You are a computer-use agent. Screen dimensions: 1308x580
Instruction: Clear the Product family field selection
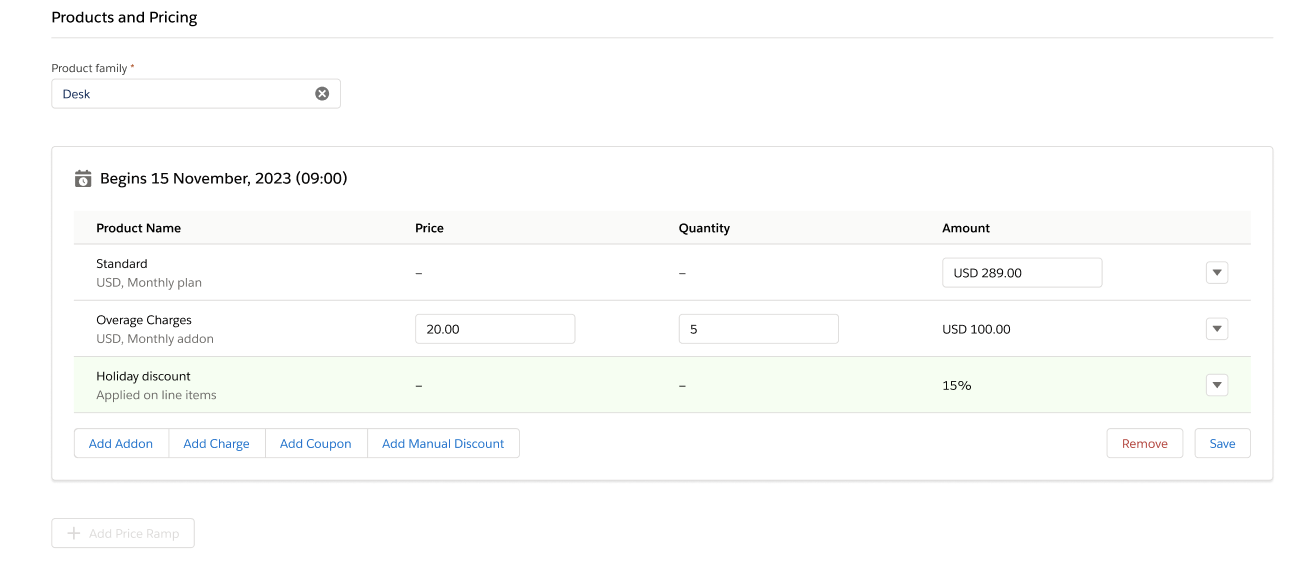click(322, 94)
